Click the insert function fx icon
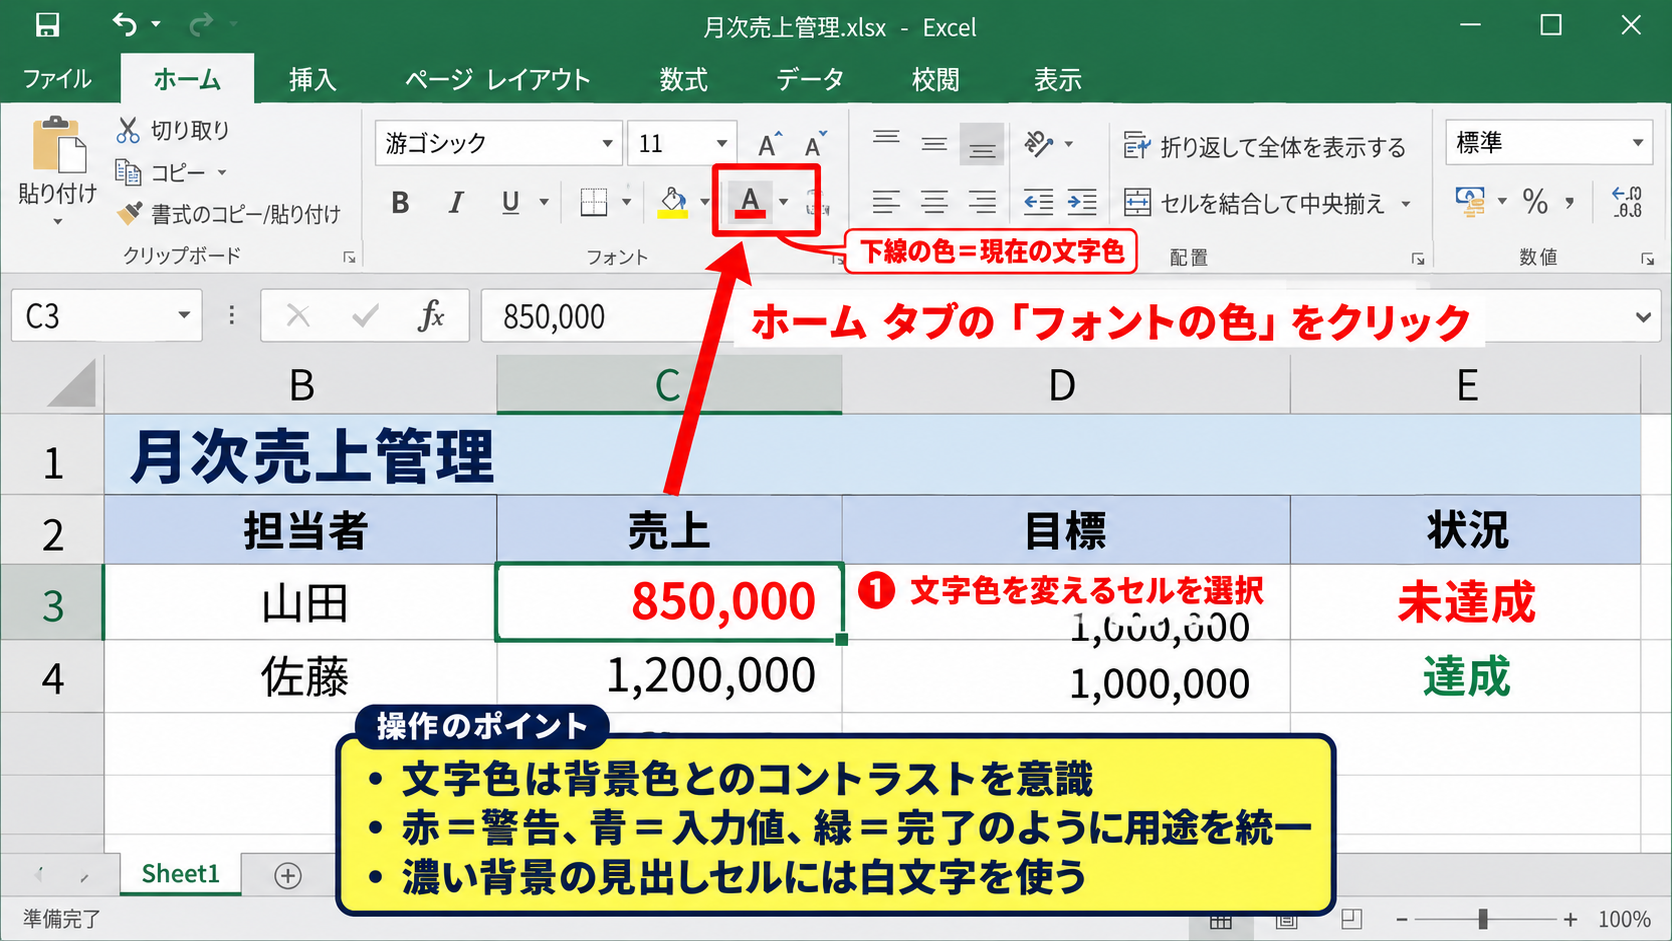1672x941 pixels. (431, 316)
